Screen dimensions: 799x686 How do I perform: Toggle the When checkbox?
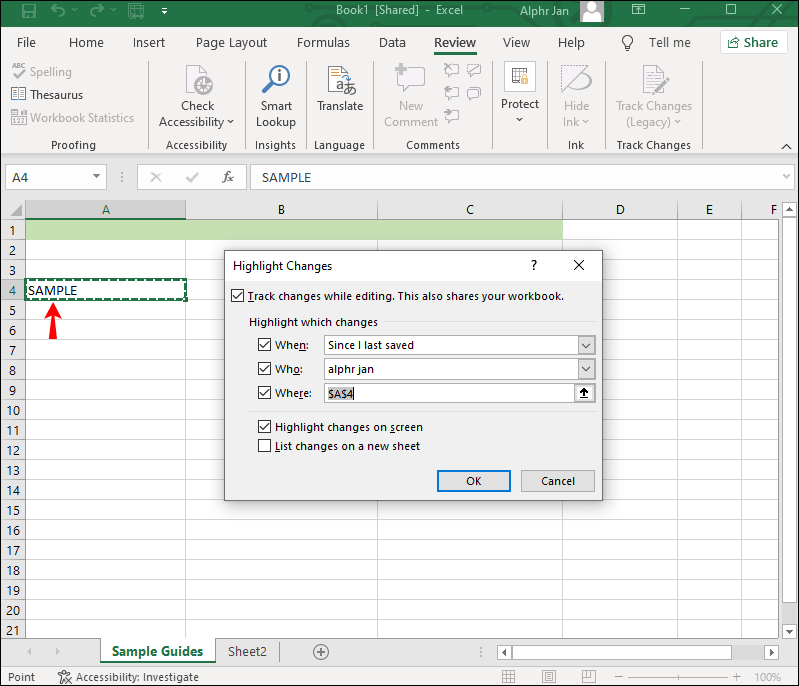(x=264, y=345)
